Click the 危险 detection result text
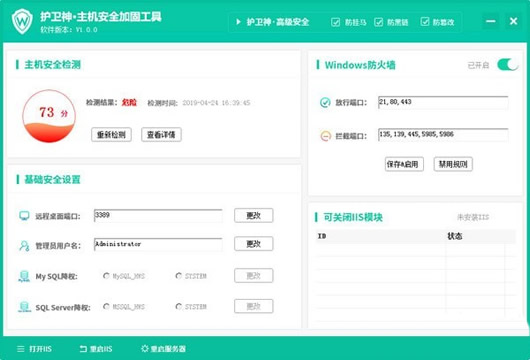Screen dimensions: 530x360 coord(129,102)
